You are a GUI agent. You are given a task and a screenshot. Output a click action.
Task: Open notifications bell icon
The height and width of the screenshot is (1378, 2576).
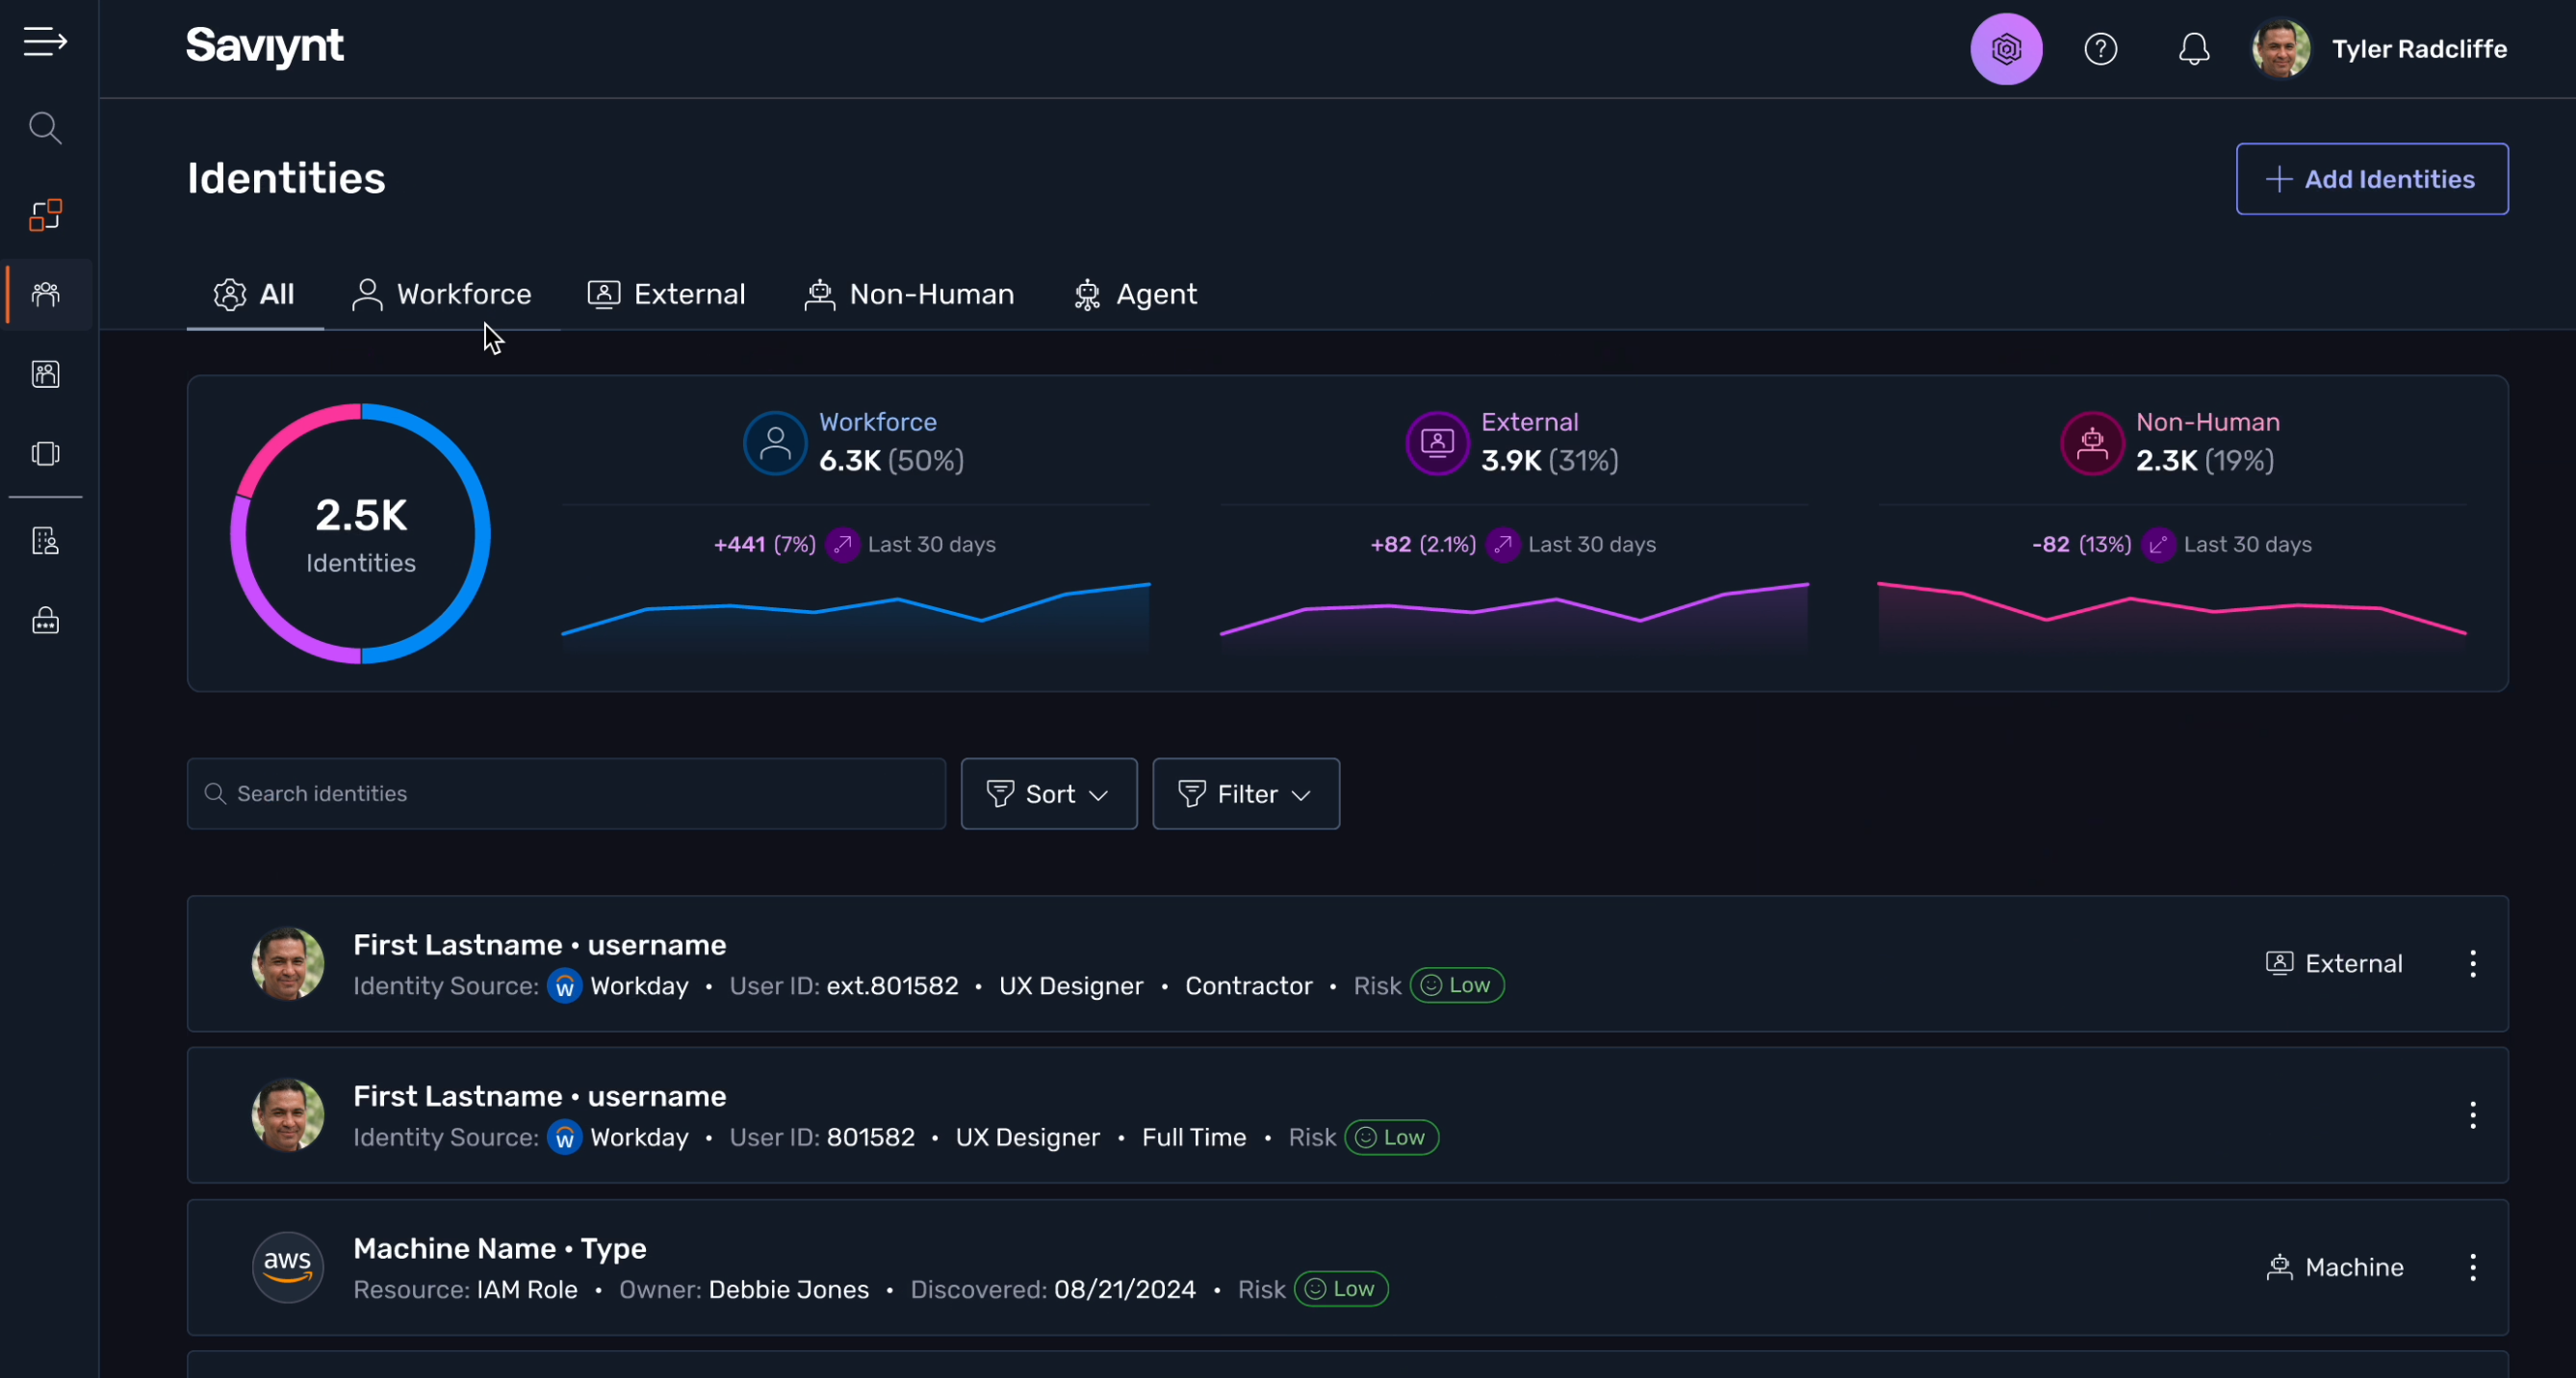pos(2193,49)
